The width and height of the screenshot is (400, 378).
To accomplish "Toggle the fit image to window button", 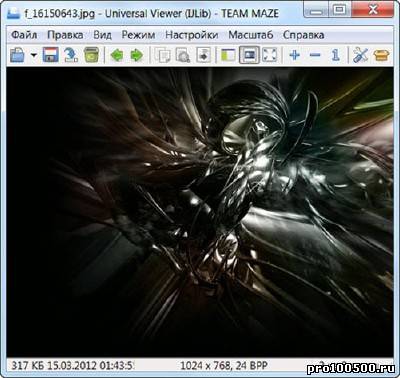I will click(x=249, y=55).
